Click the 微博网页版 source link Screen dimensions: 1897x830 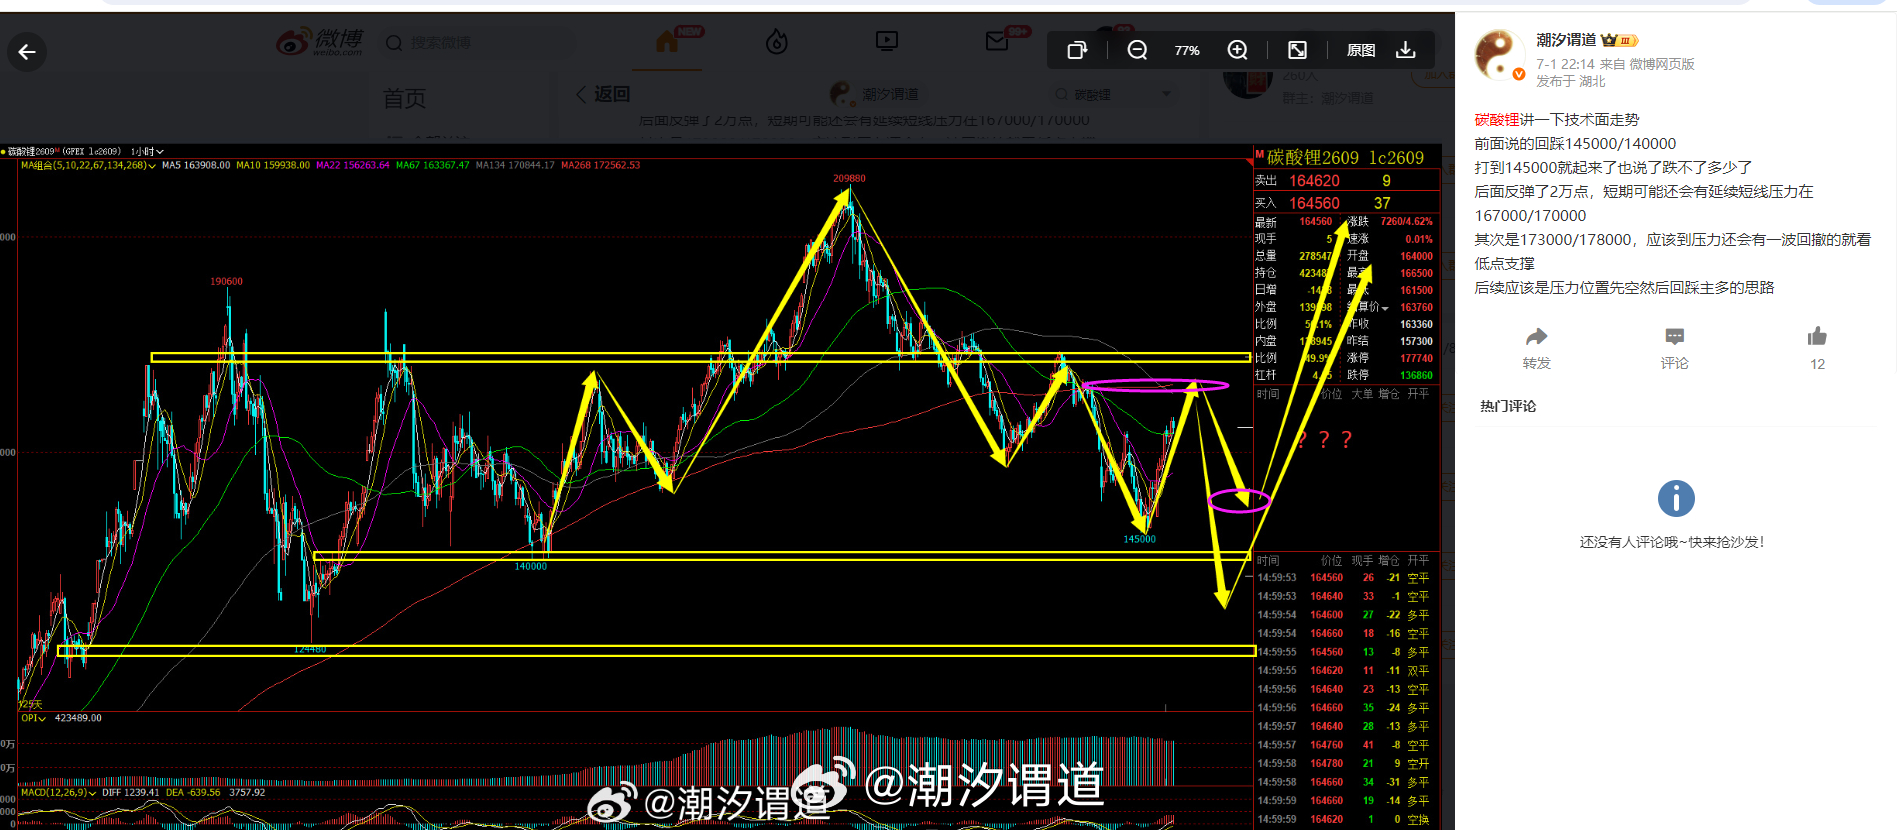pyautogui.click(x=1662, y=64)
